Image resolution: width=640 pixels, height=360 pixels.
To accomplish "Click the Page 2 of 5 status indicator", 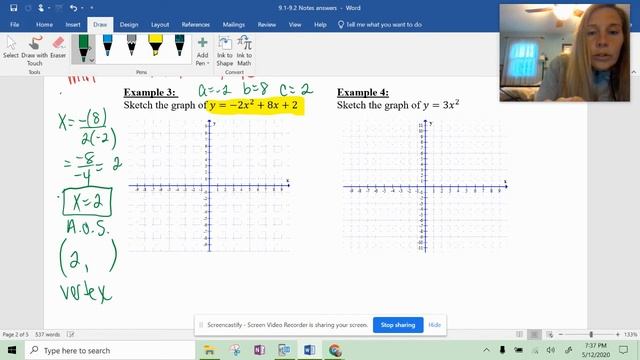I will [16, 335].
